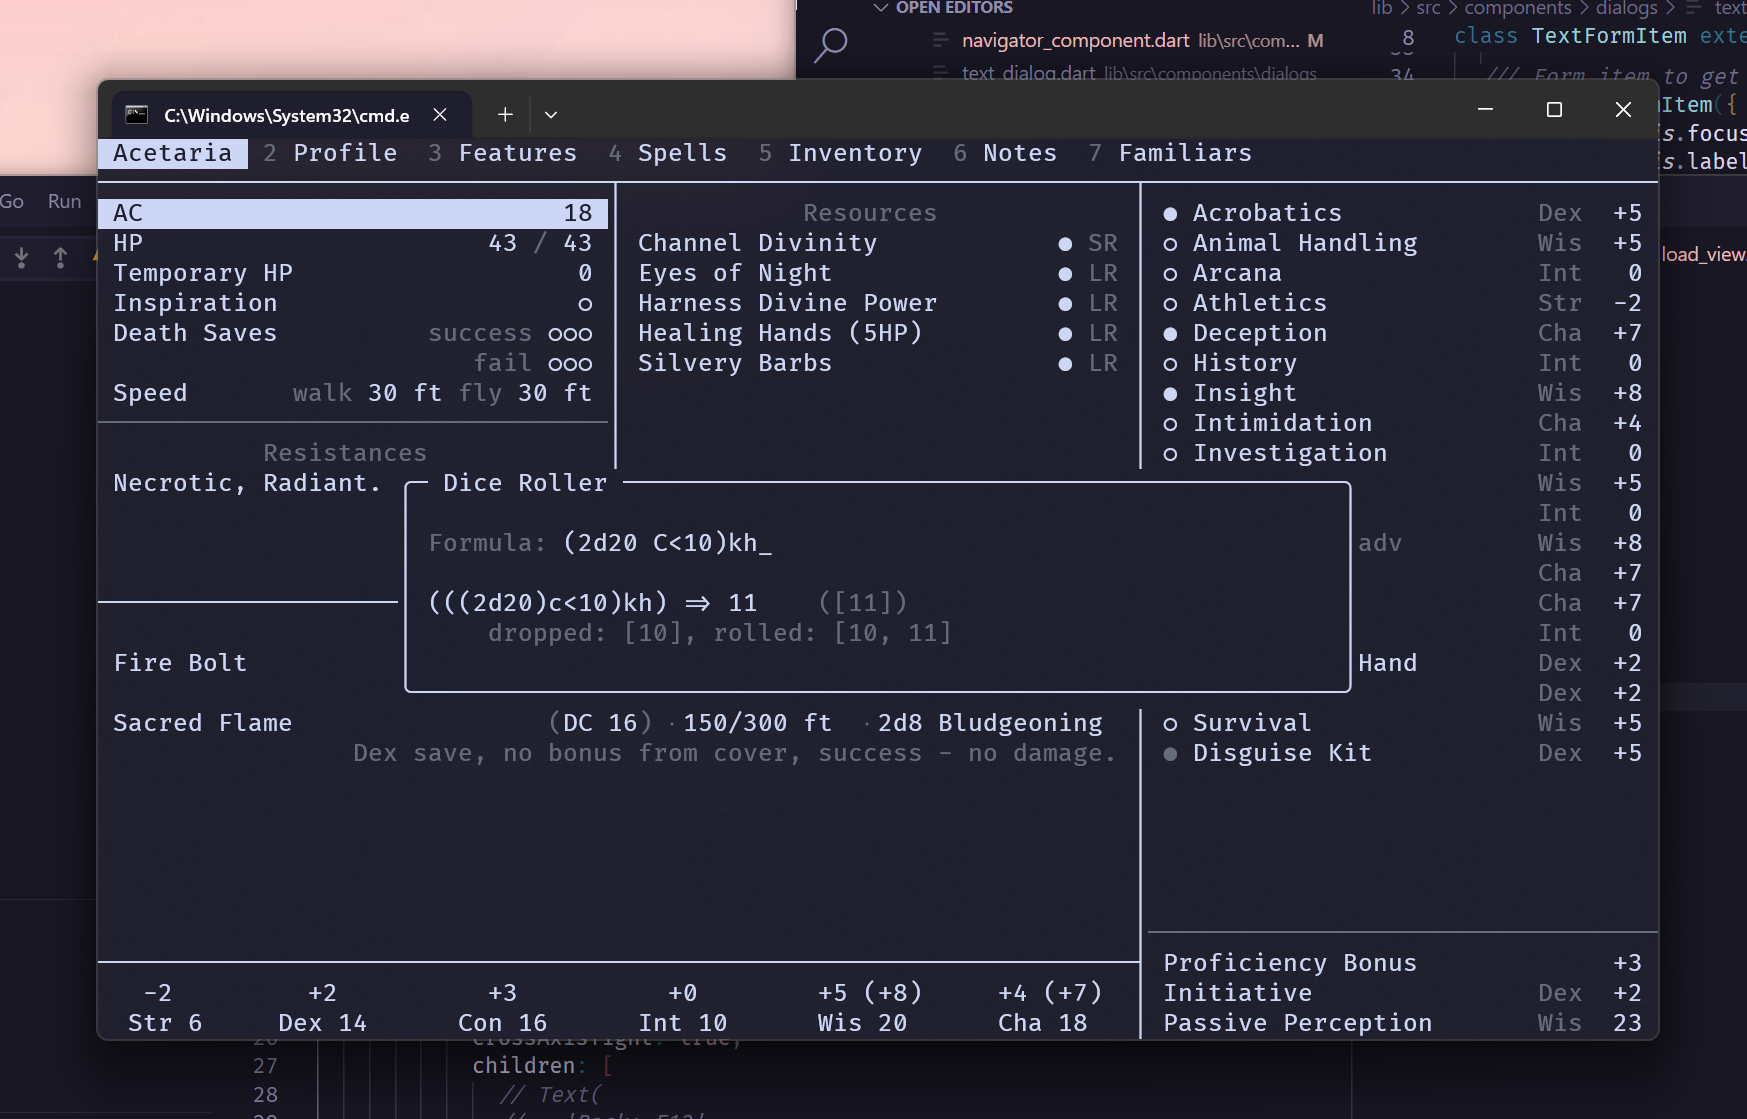The width and height of the screenshot is (1747, 1119).
Task: Click the git pull down-arrow icon
Action: coord(21,258)
